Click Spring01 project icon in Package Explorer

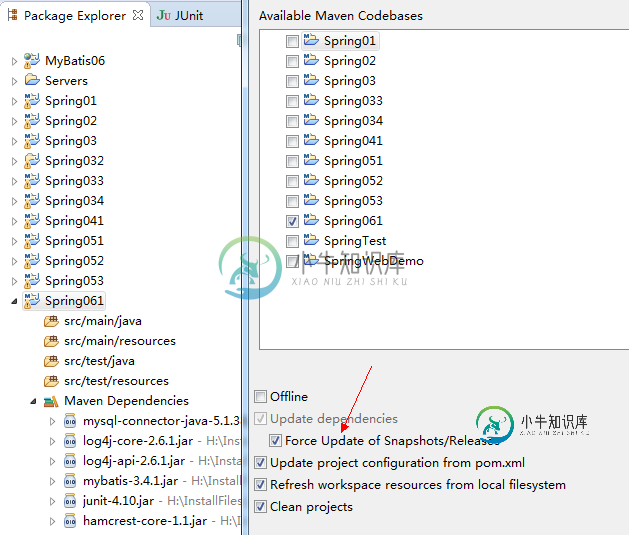tap(32, 101)
